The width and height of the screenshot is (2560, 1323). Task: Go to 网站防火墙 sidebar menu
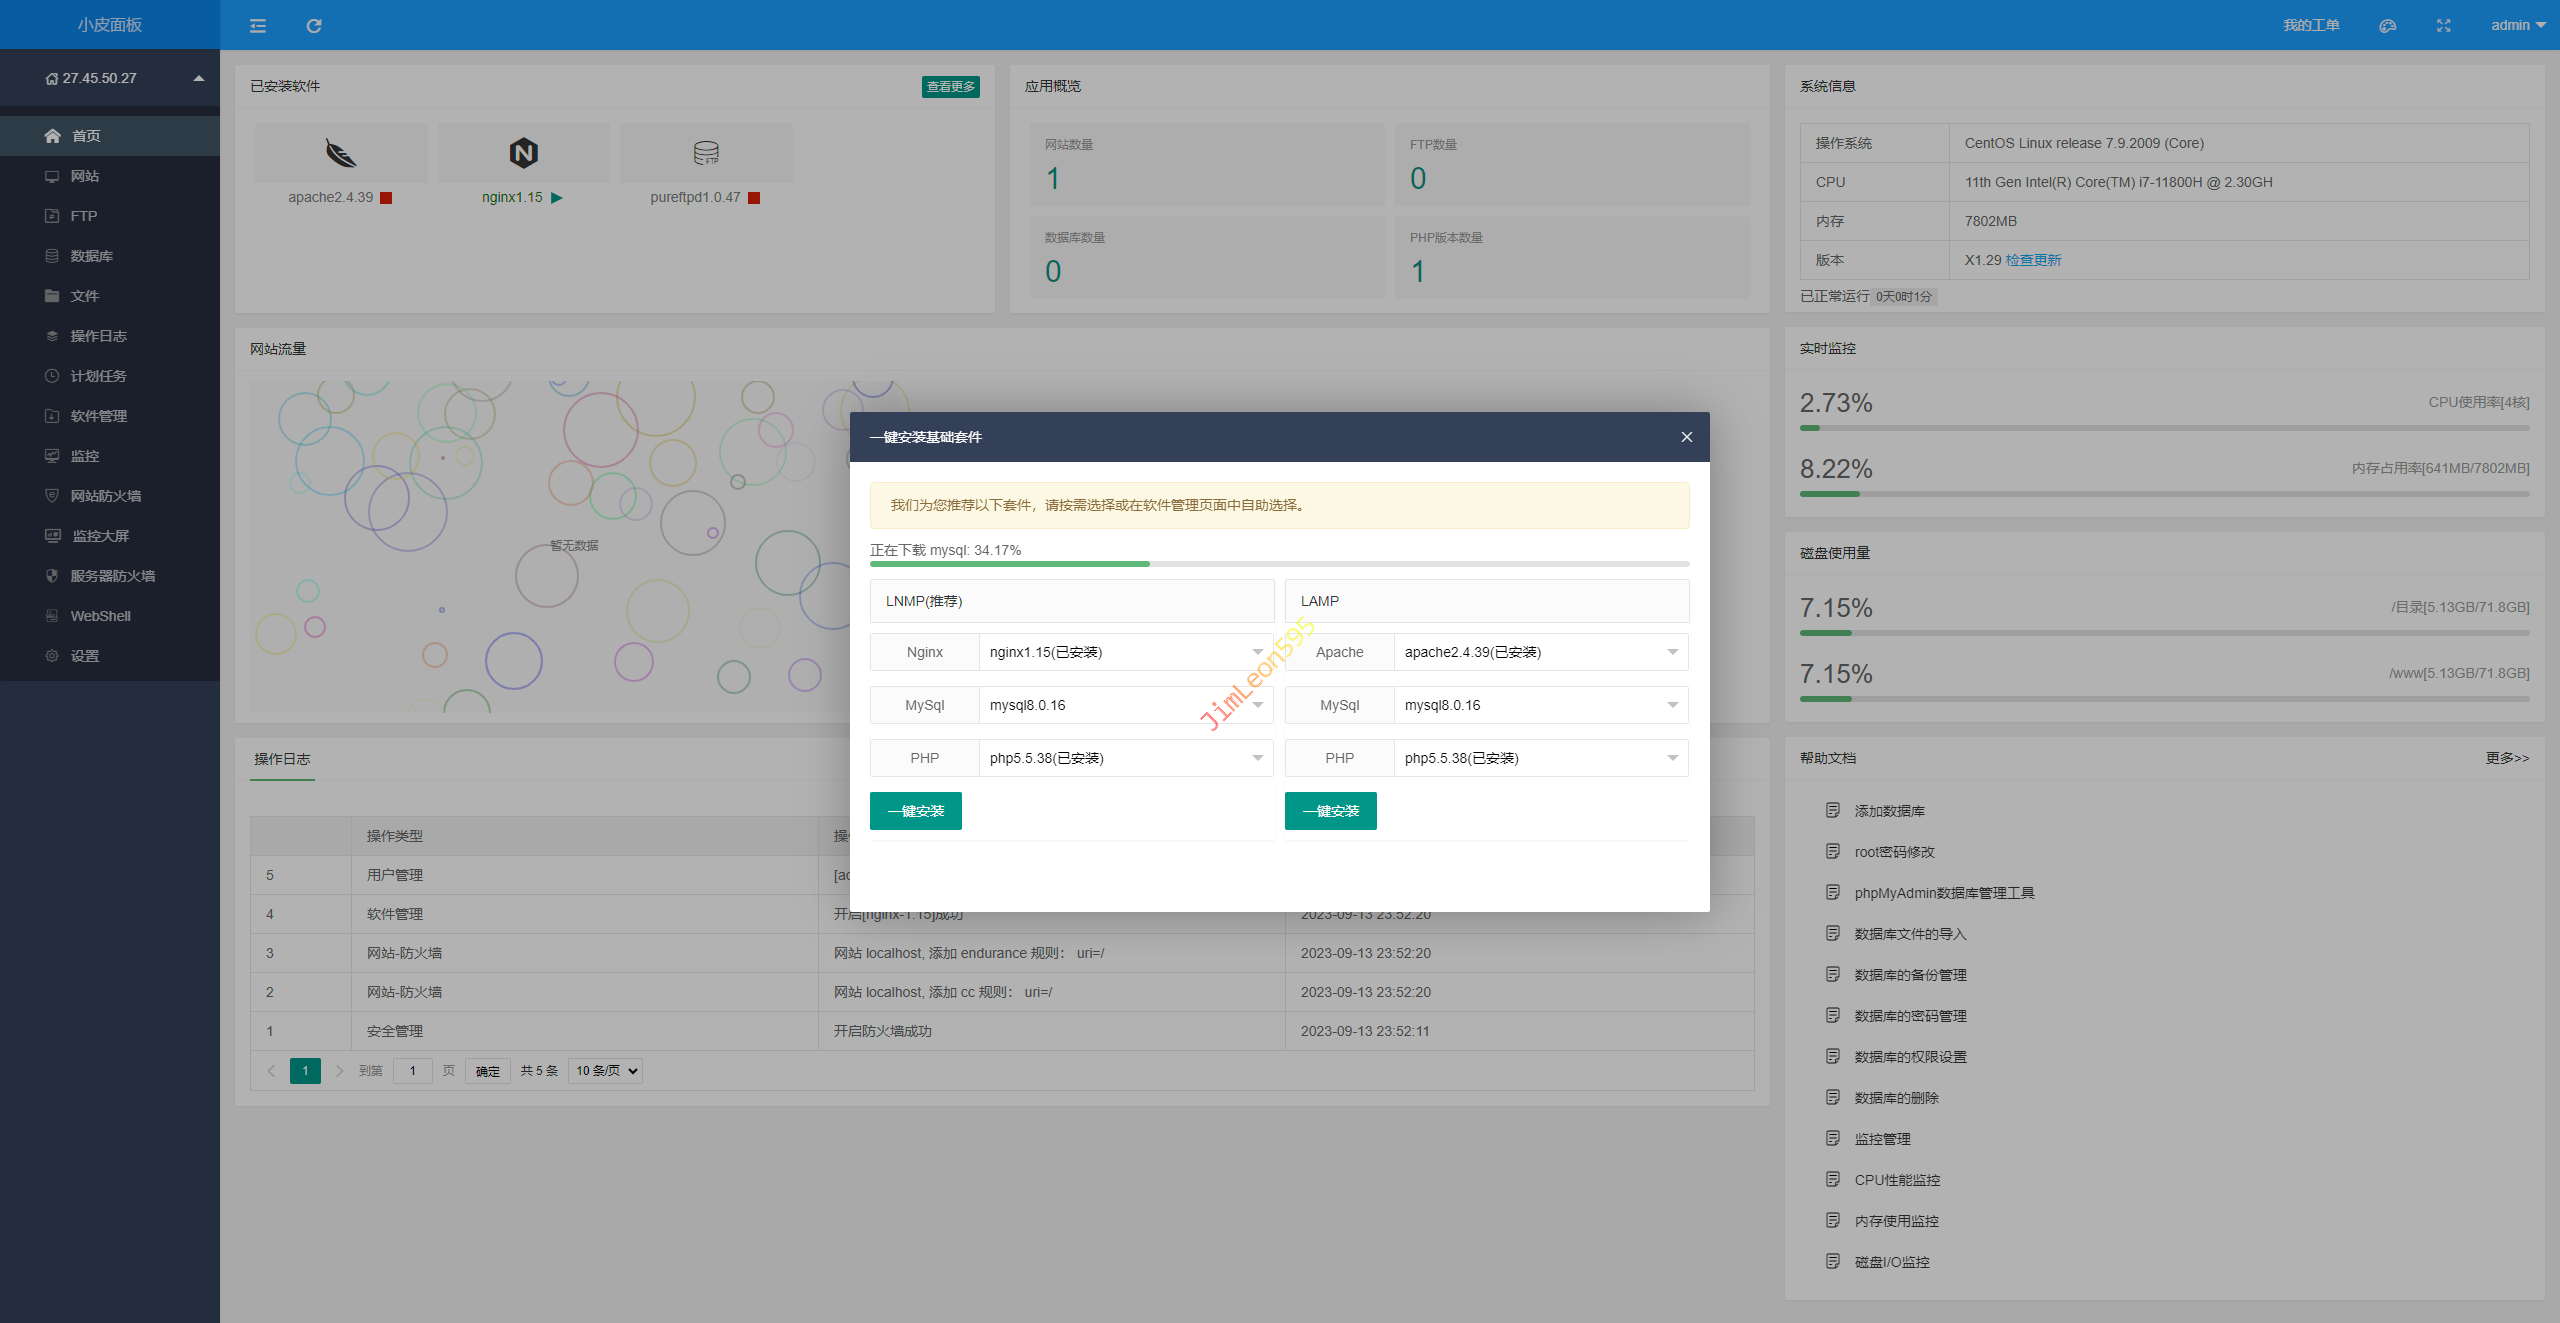pos(105,496)
